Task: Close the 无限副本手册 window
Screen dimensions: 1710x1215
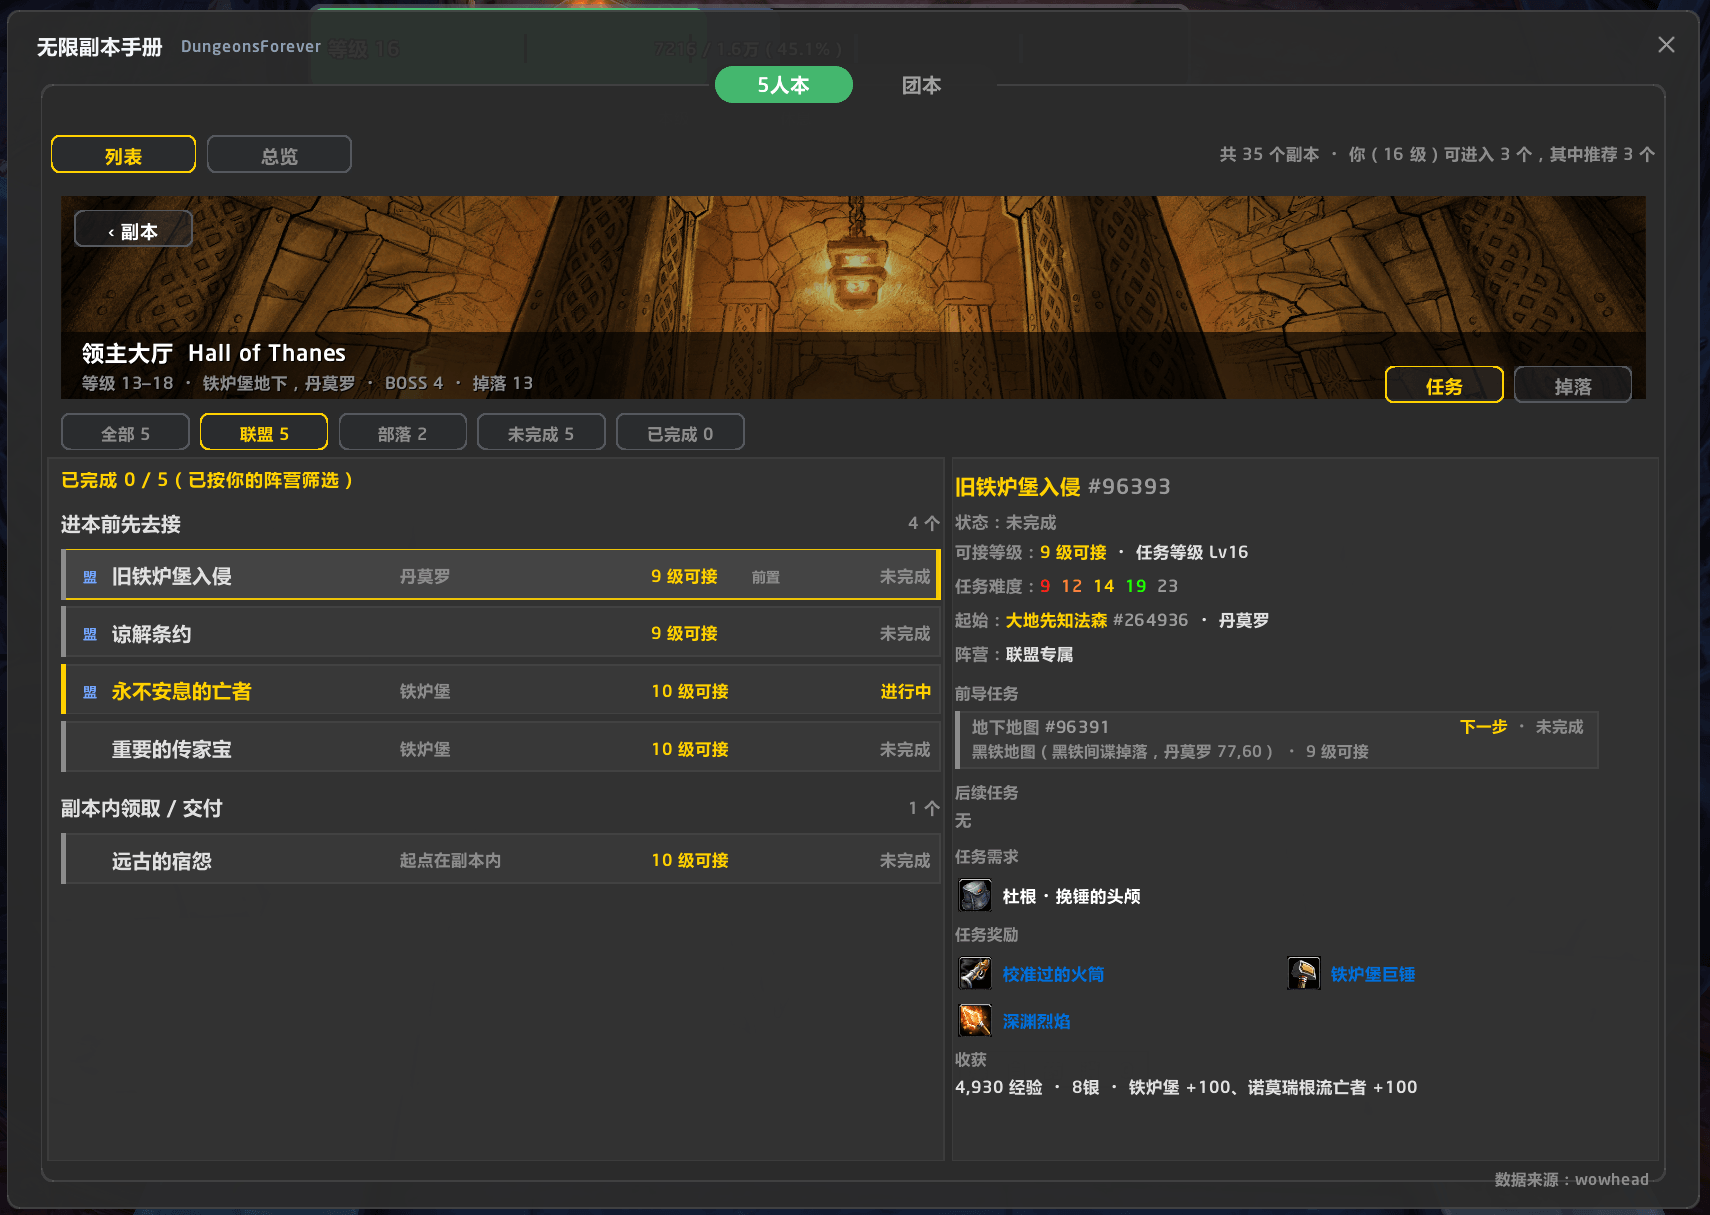Action: point(1666,45)
